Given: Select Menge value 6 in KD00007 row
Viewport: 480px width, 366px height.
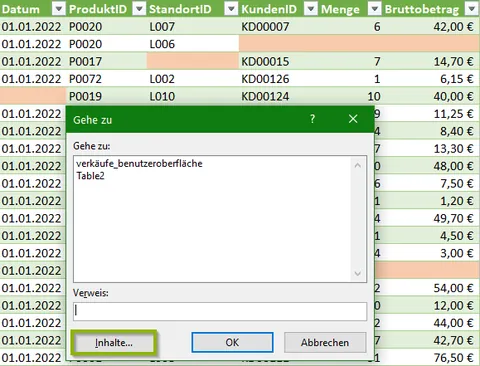Looking at the screenshot, I should tap(351, 27).
